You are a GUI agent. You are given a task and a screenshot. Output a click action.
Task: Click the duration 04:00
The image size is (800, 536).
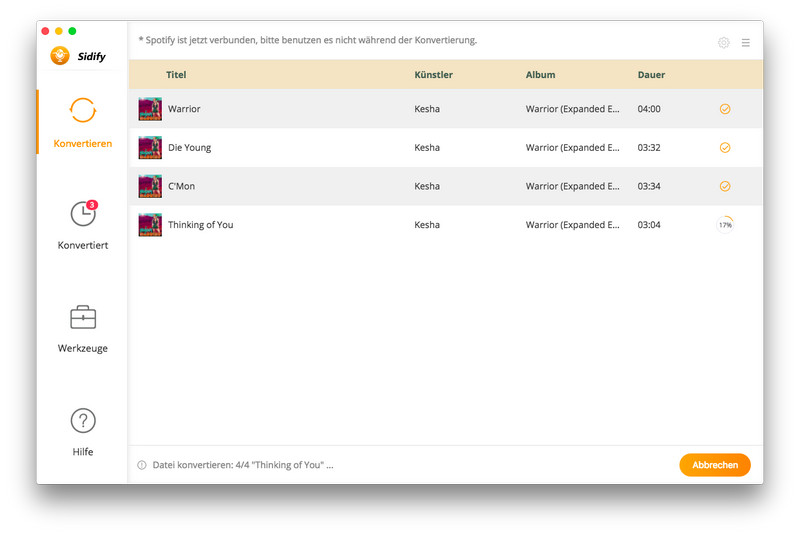[649, 109]
